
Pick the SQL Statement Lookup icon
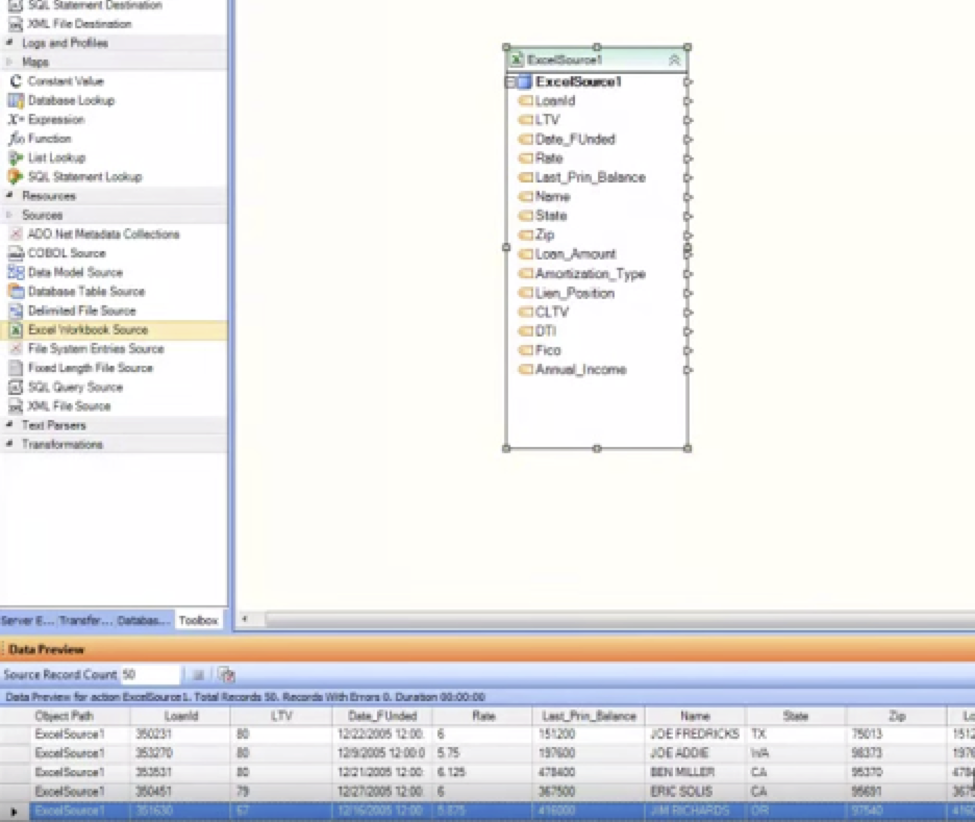coord(16,177)
